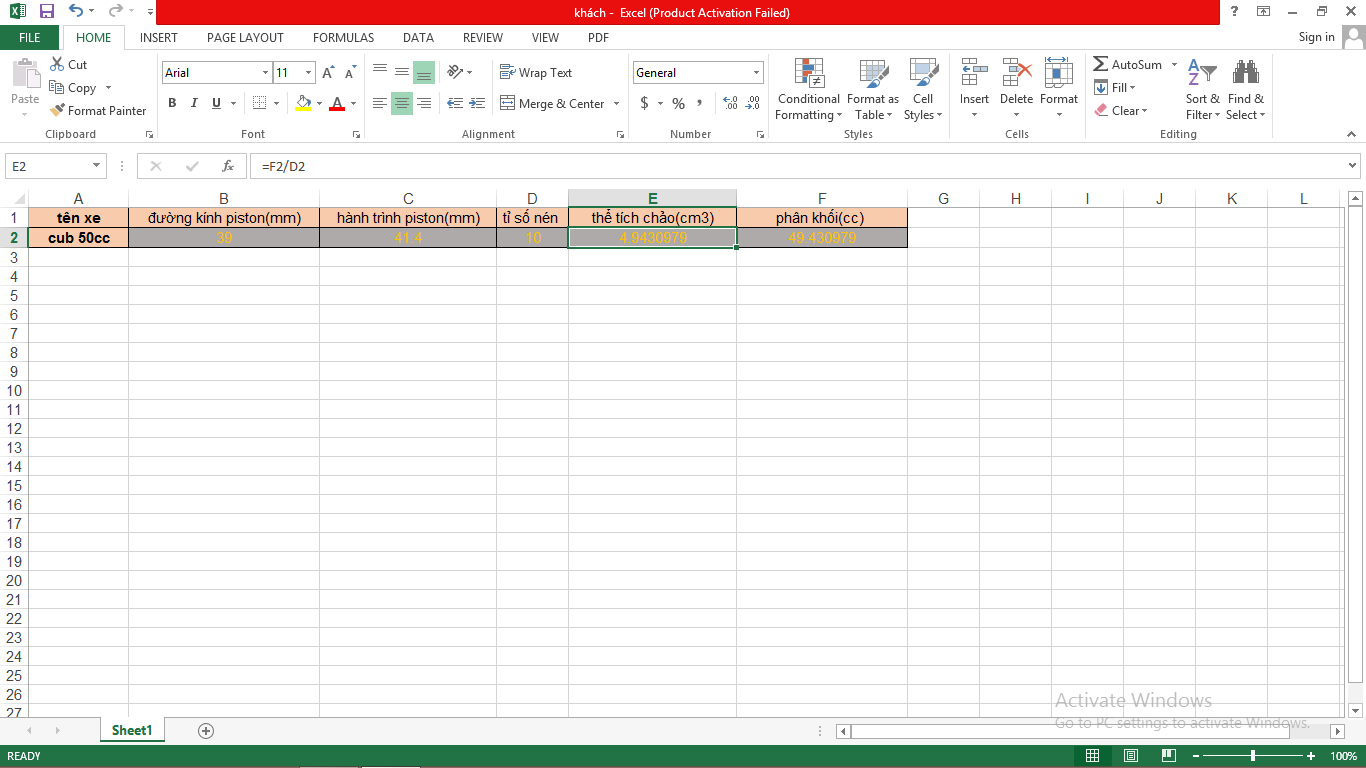
Task: Click the Percent Style icon
Action: (x=678, y=103)
